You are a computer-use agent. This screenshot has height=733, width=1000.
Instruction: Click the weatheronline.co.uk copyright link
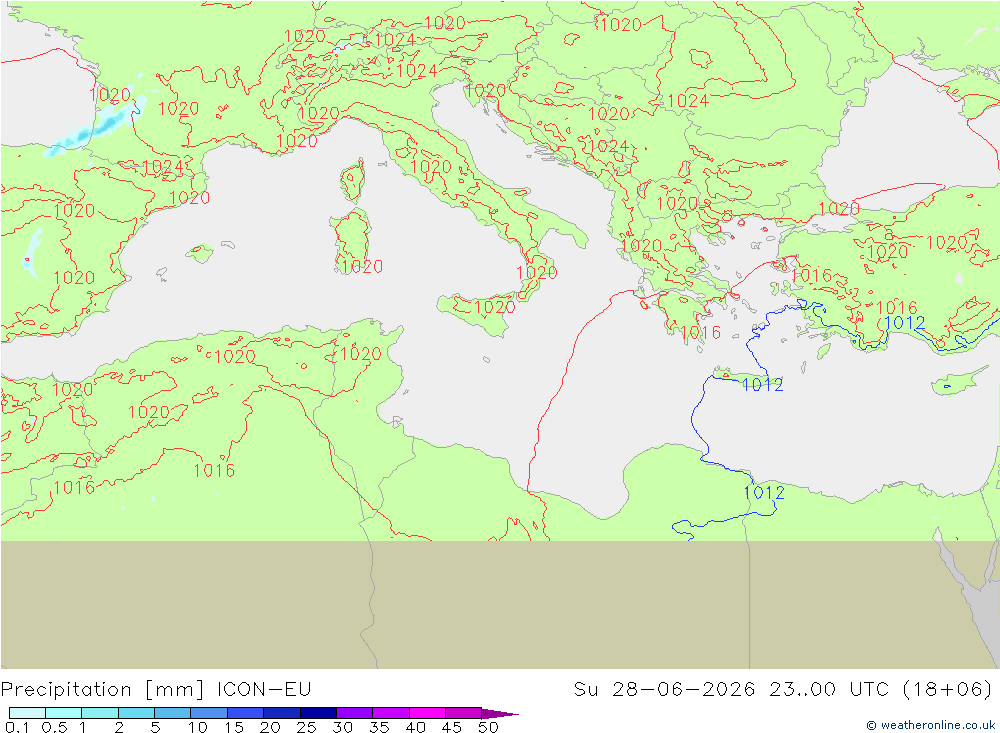point(930,725)
